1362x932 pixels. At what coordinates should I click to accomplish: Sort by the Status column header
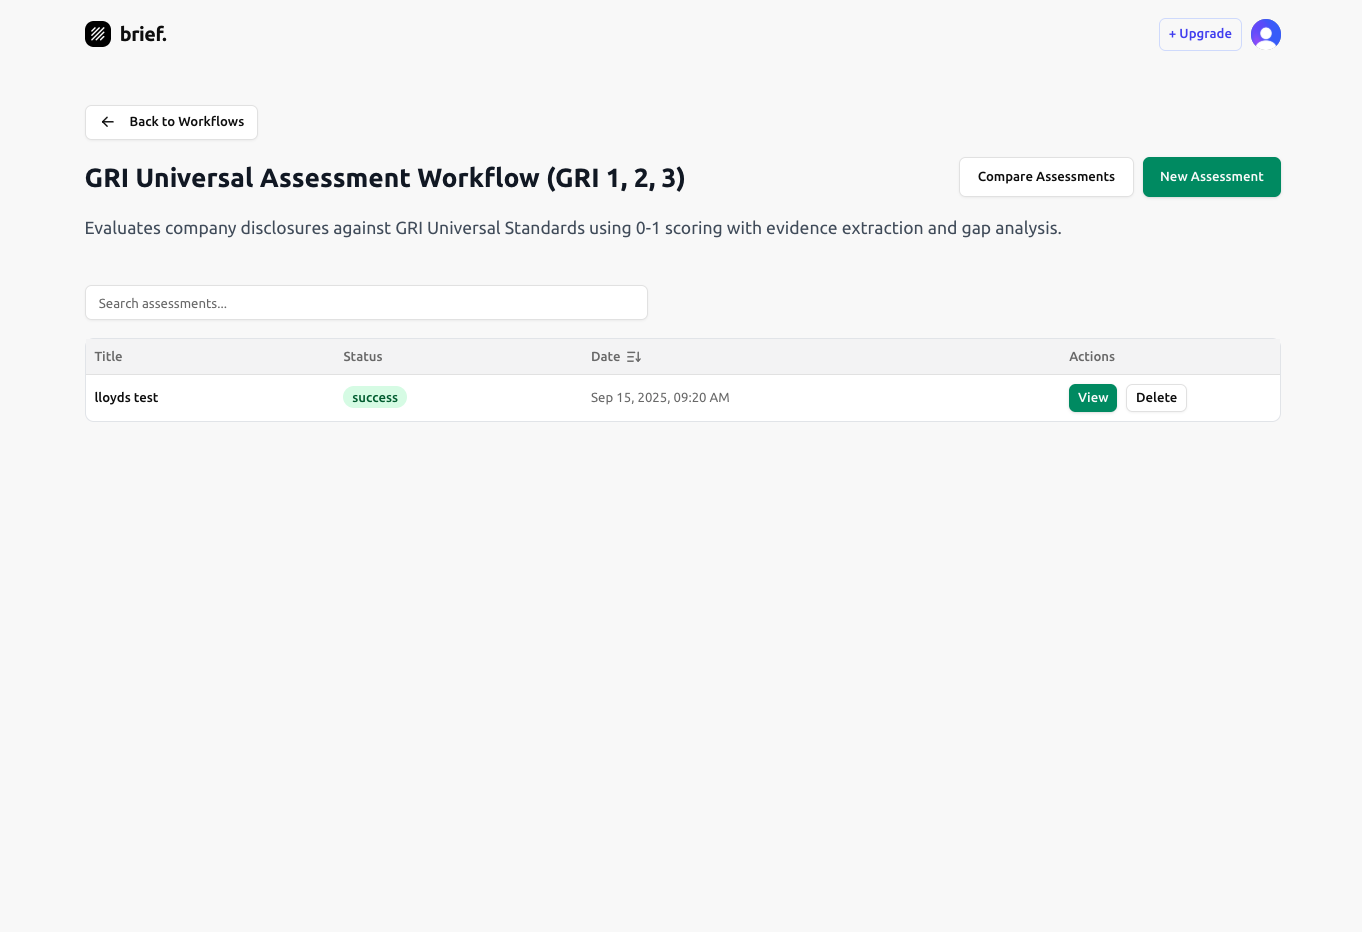tap(362, 356)
